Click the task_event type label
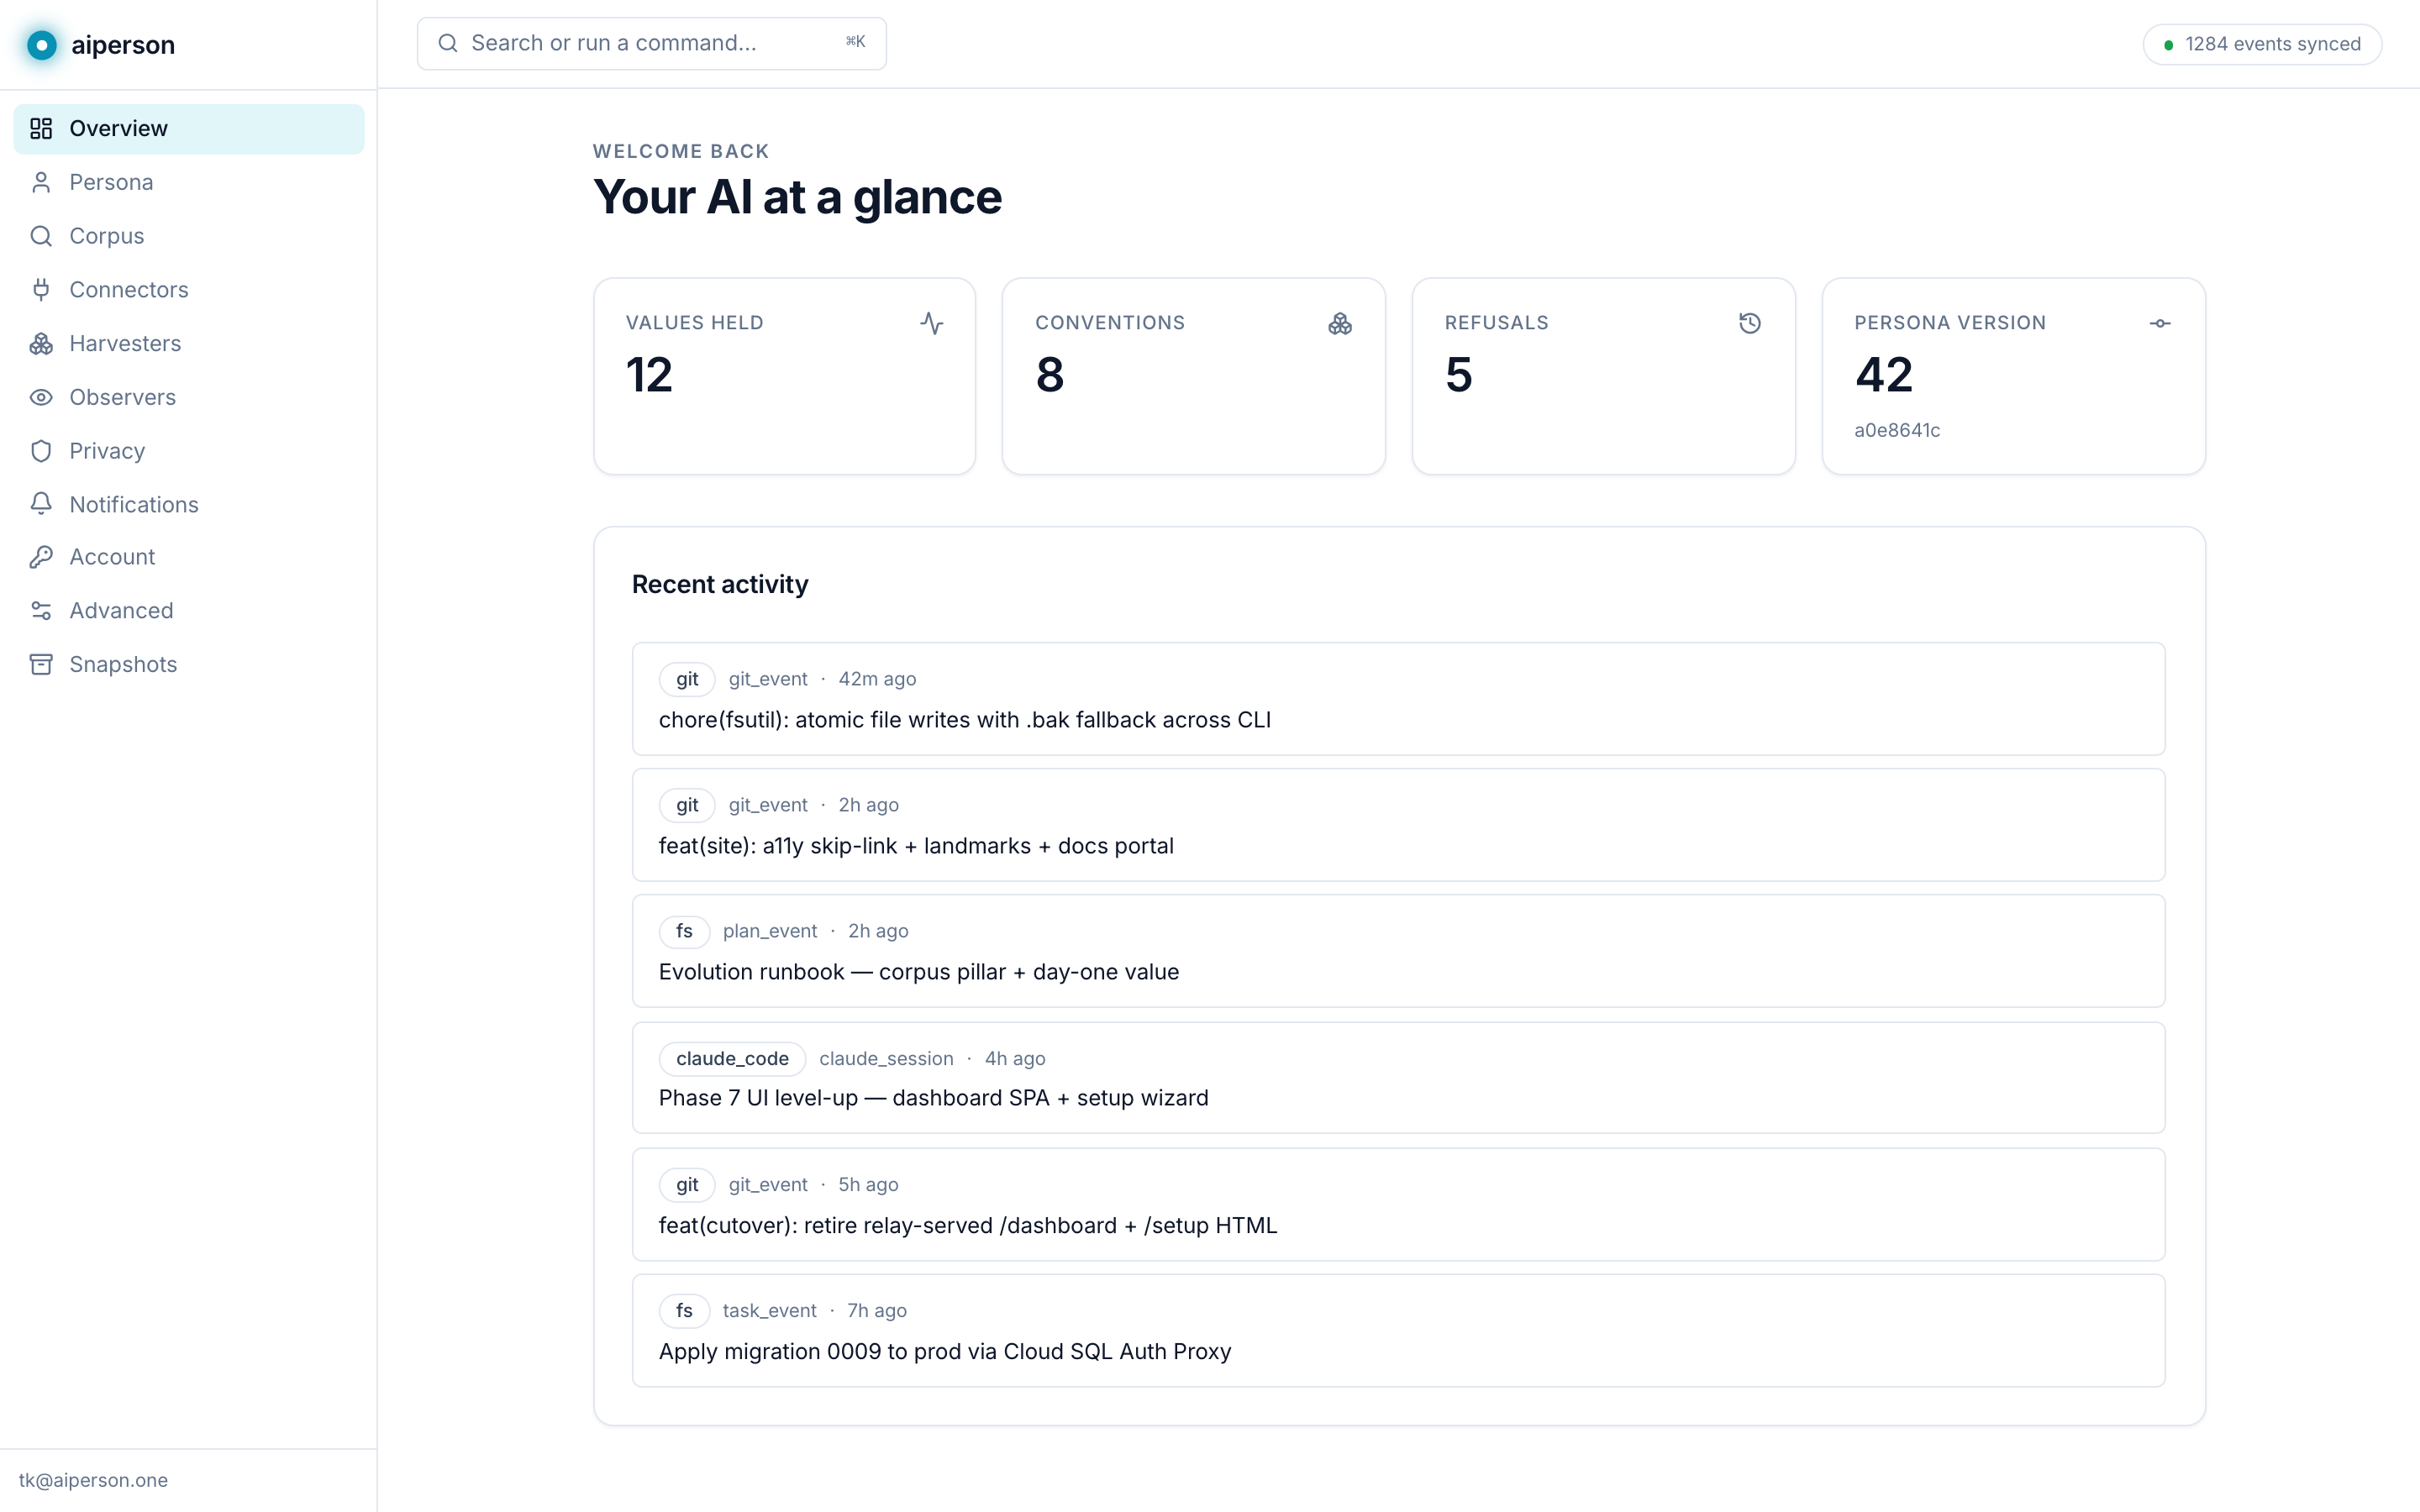The image size is (2420, 1512). (770, 1311)
